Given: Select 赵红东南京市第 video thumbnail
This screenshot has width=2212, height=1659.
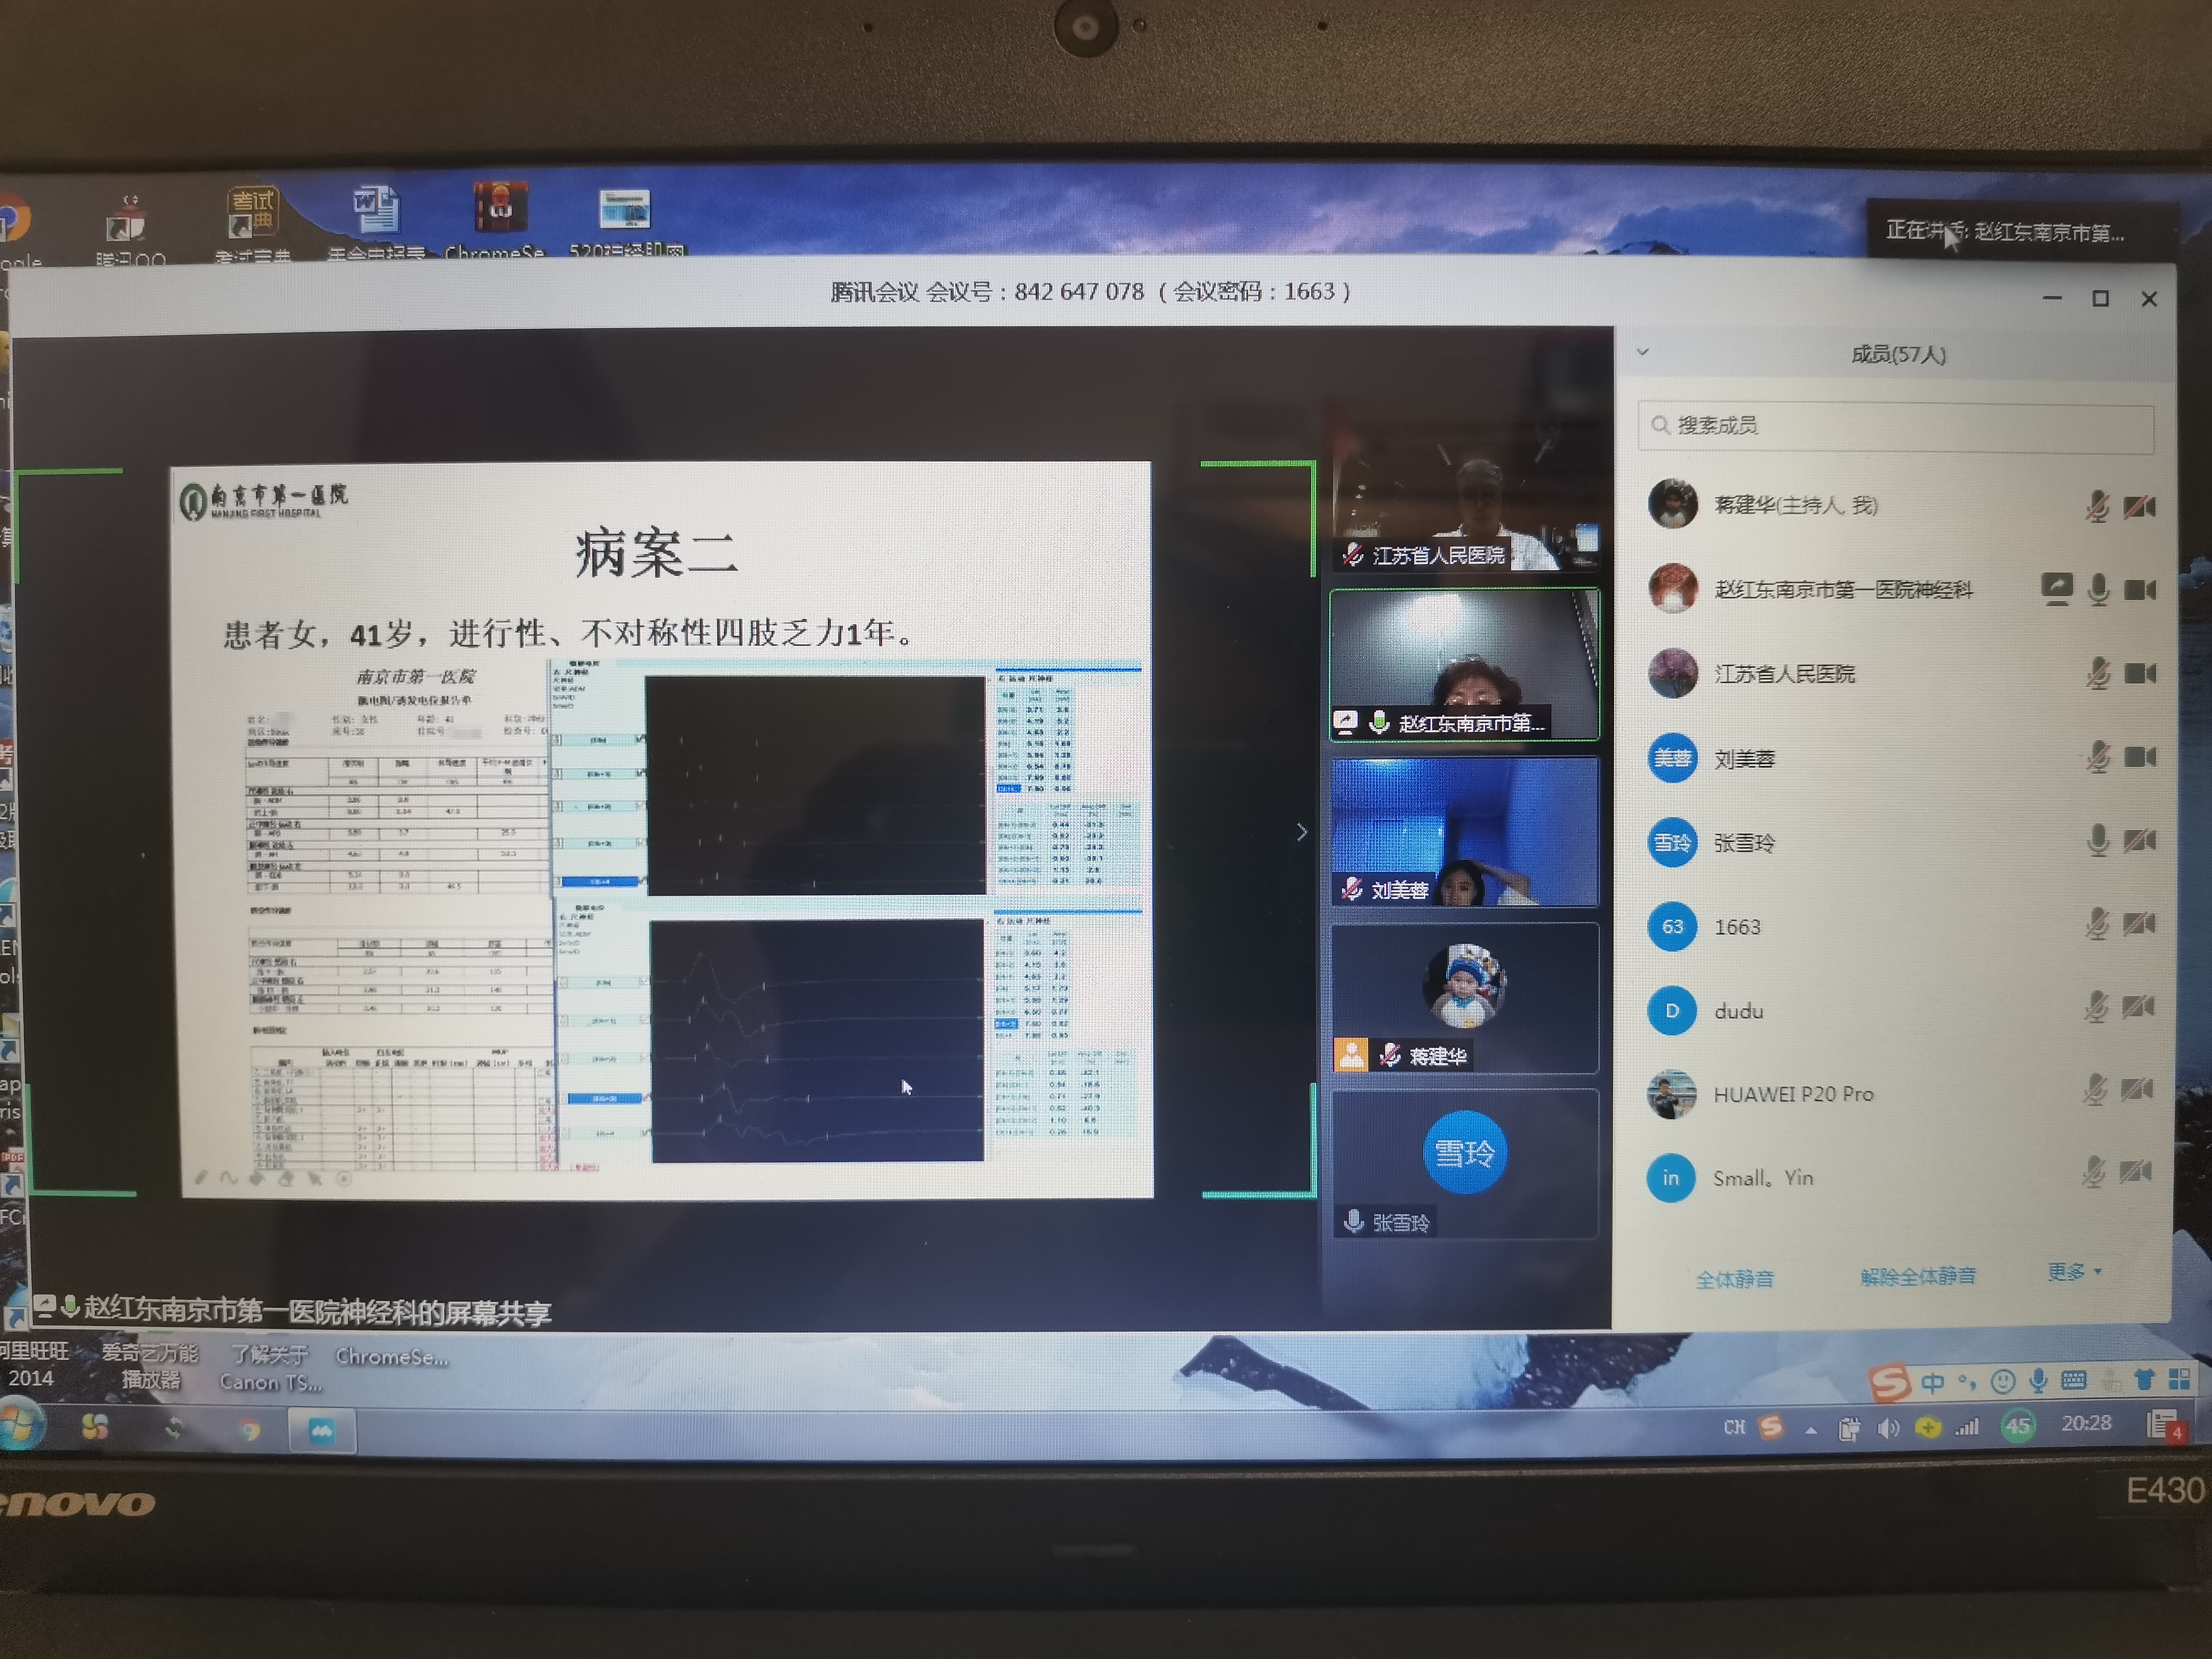Looking at the screenshot, I should coord(1464,665).
